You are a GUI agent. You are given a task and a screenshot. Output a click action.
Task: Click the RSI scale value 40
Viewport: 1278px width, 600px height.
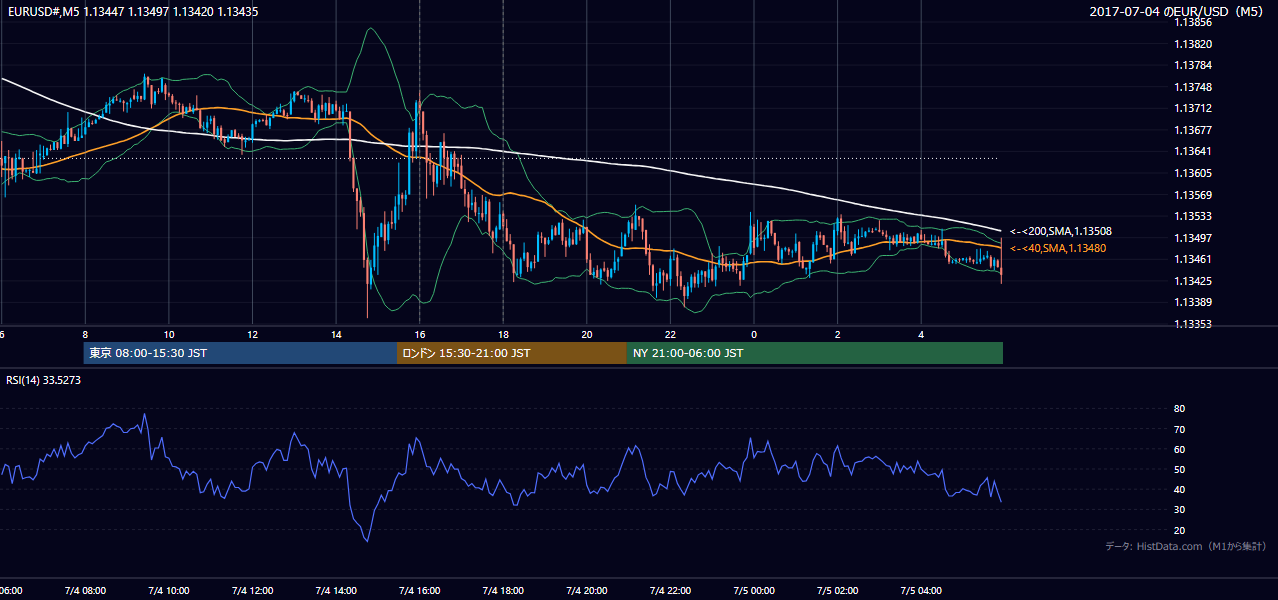tap(1179, 489)
